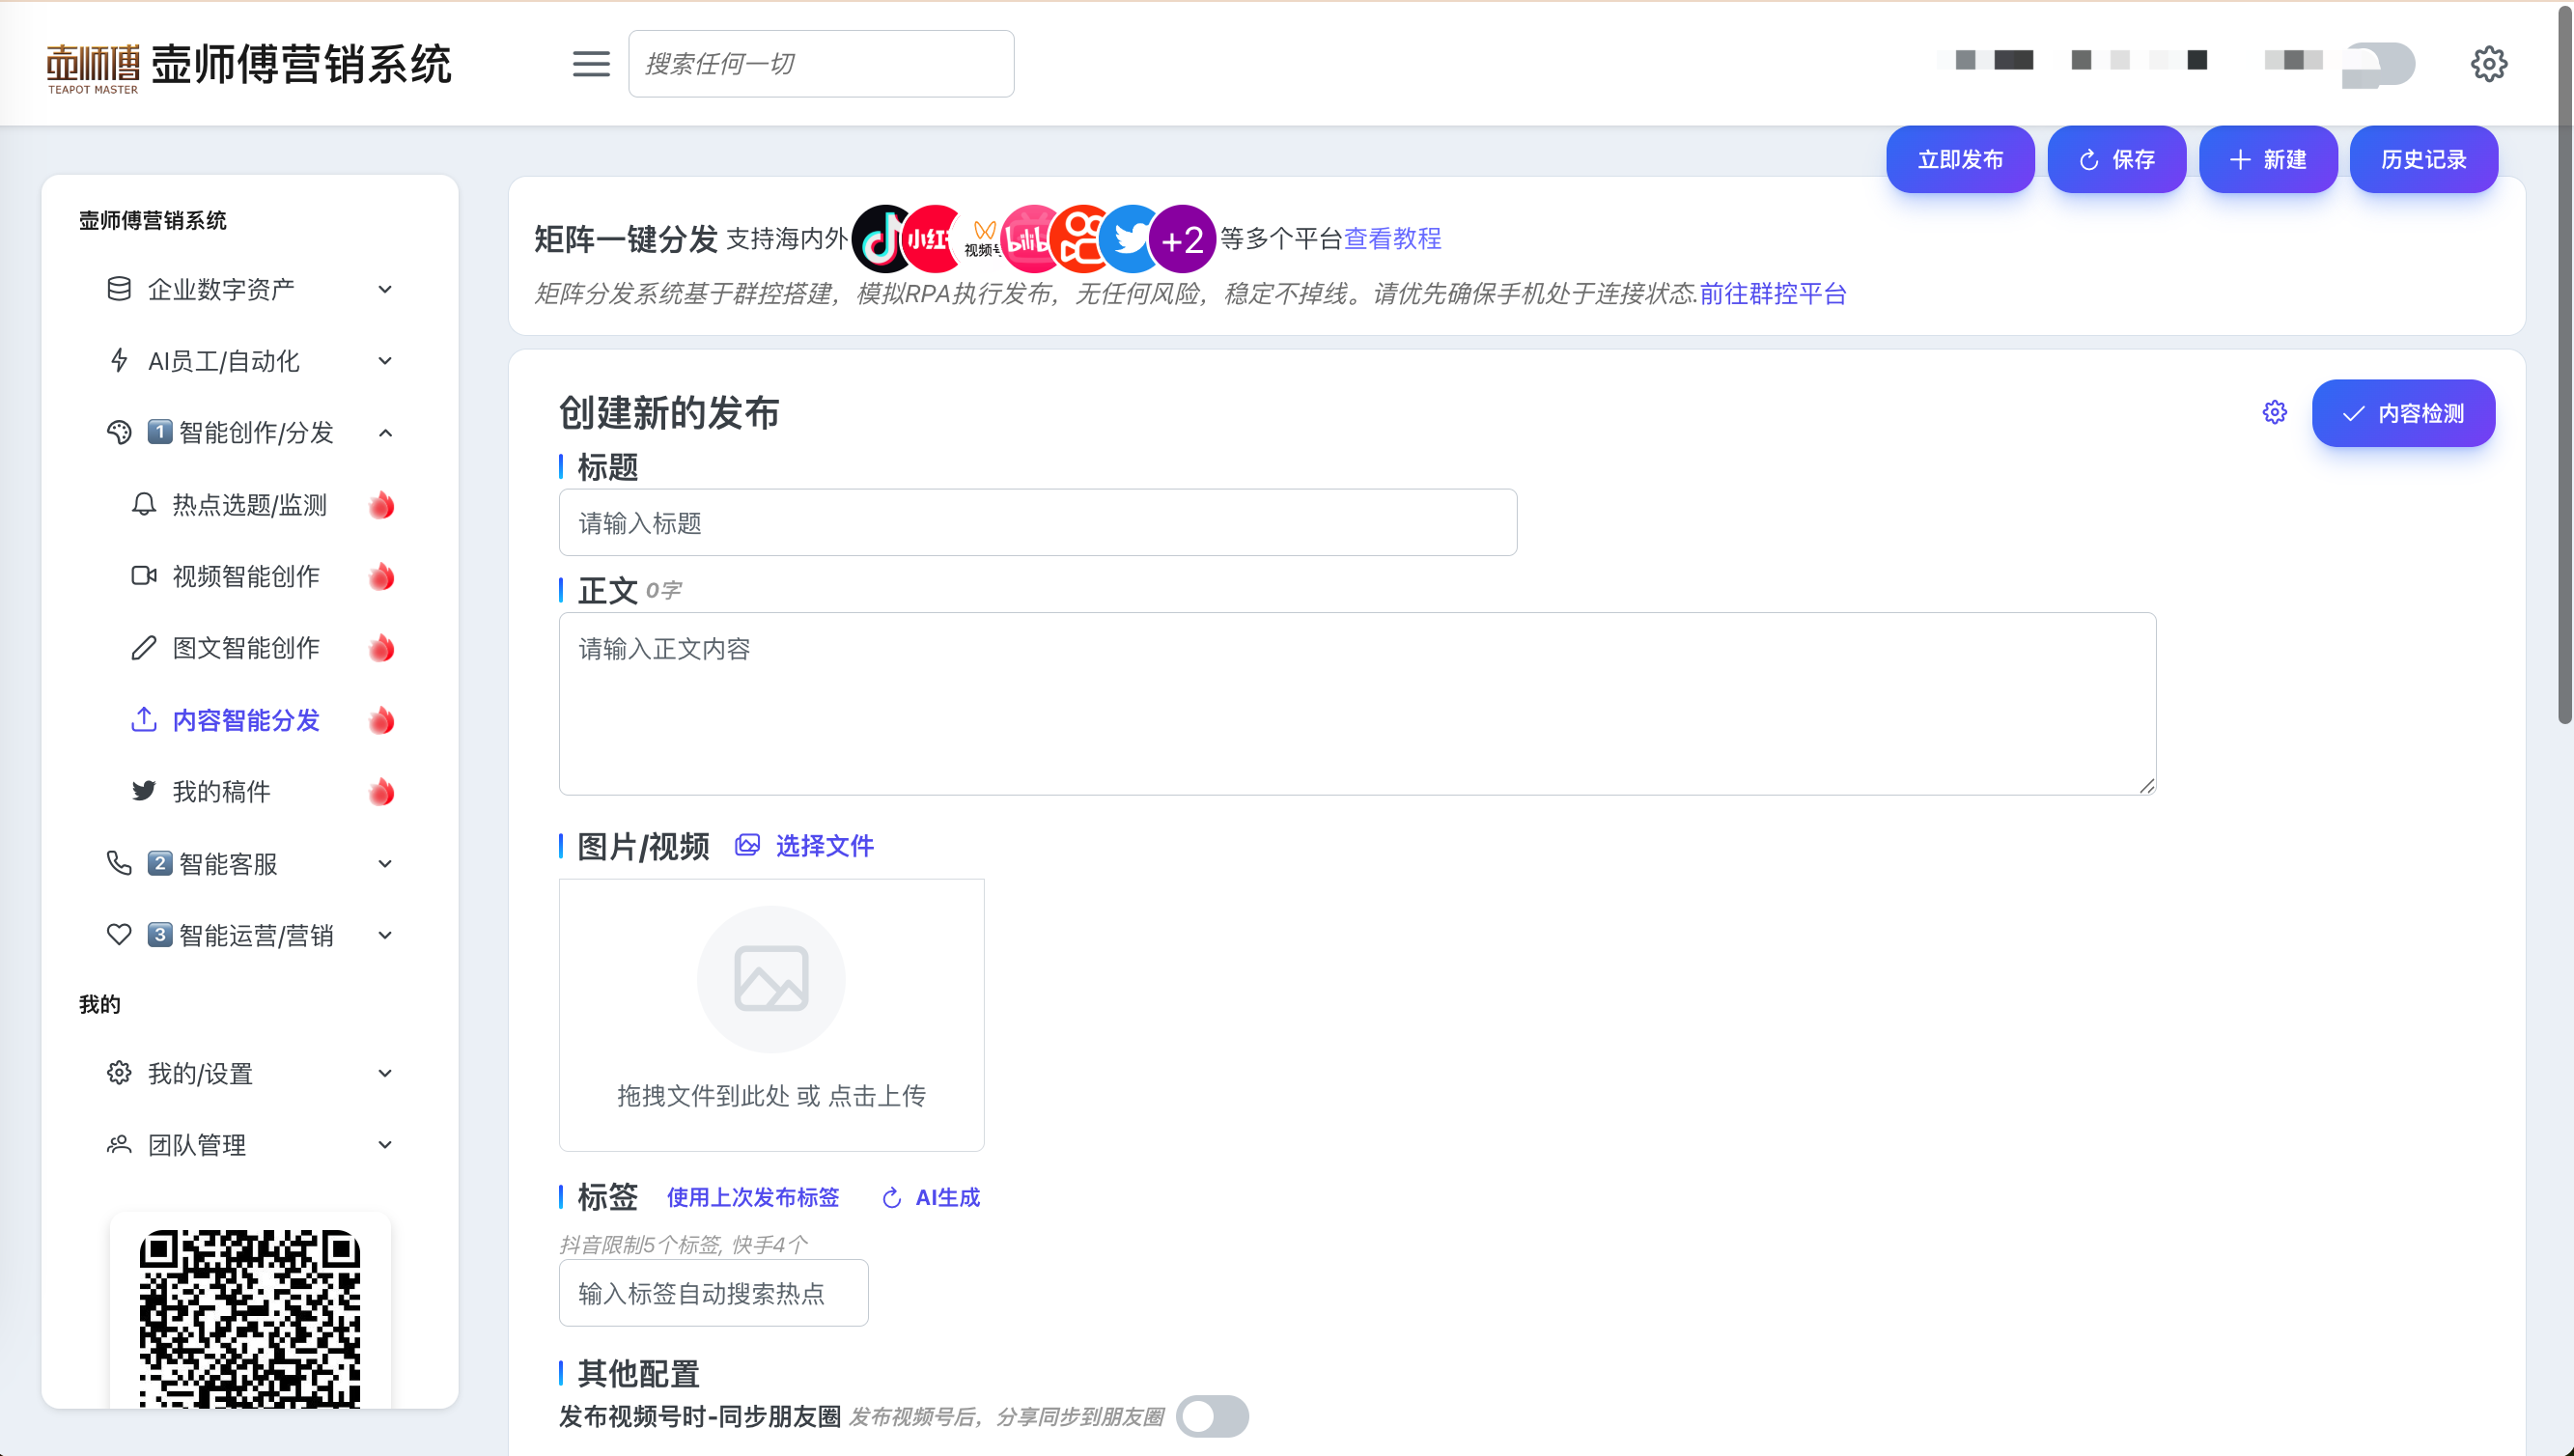The height and width of the screenshot is (1456, 2574).
Task: Click image placeholder icon in upload area
Action: (x=771, y=978)
